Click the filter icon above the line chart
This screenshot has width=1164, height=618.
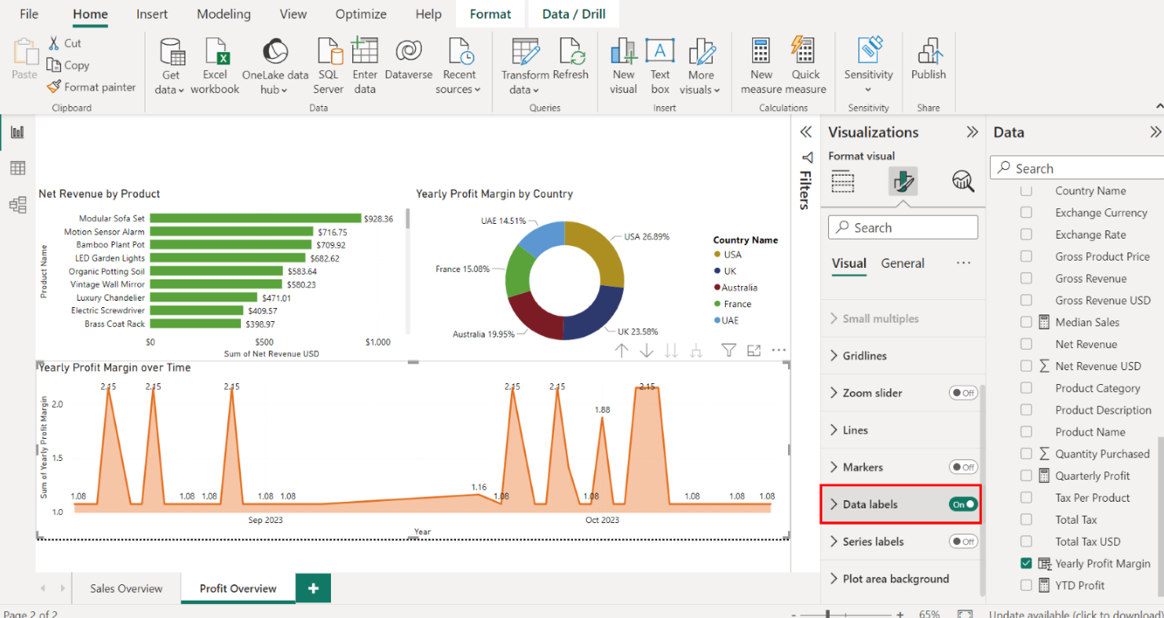coord(729,350)
